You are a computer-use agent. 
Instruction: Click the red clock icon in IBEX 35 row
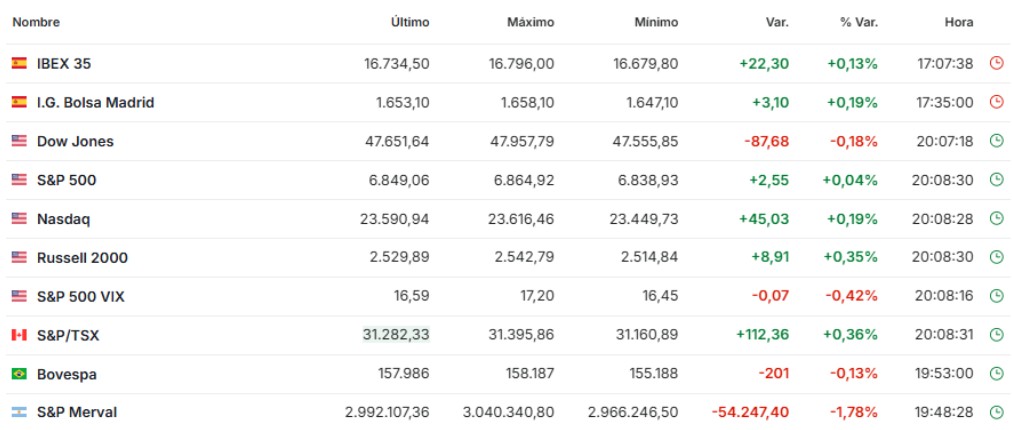click(x=995, y=63)
